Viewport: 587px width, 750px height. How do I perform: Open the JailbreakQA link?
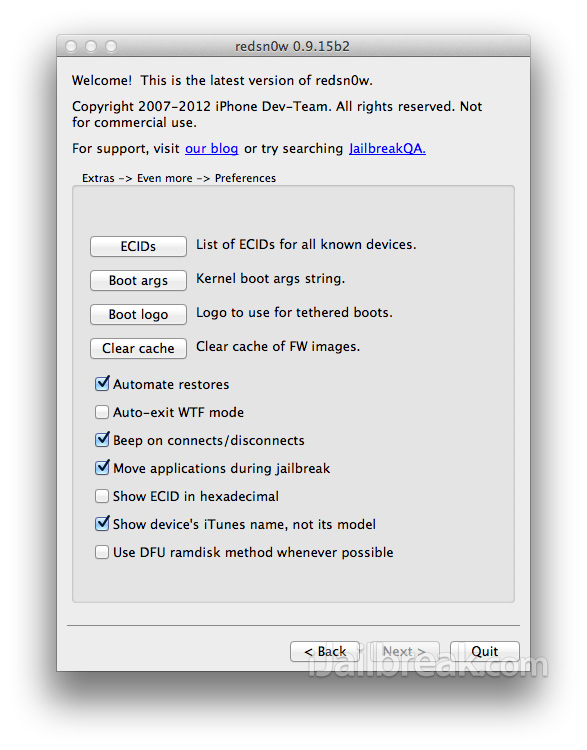(x=387, y=149)
